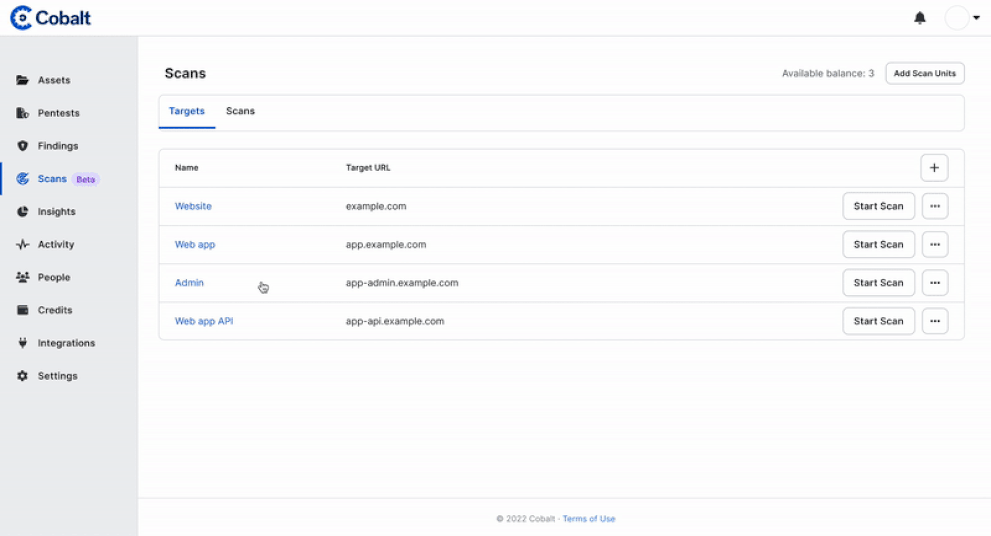
Task: Open Assets folder icon in sidebar
Action: point(22,80)
